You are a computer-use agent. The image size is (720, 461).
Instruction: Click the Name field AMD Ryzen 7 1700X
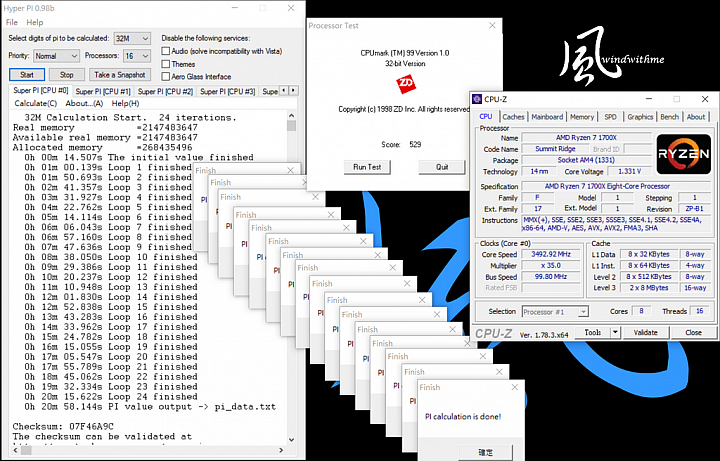tap(586, 137)
